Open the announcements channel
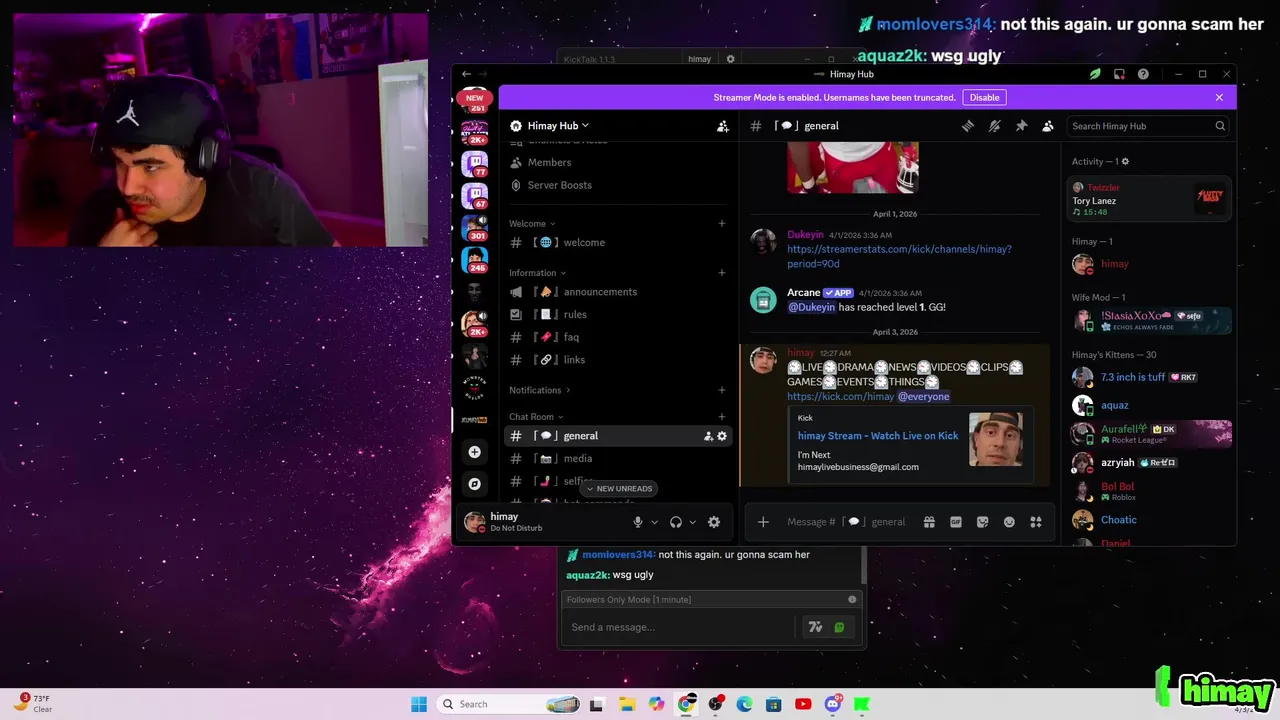 618,292
